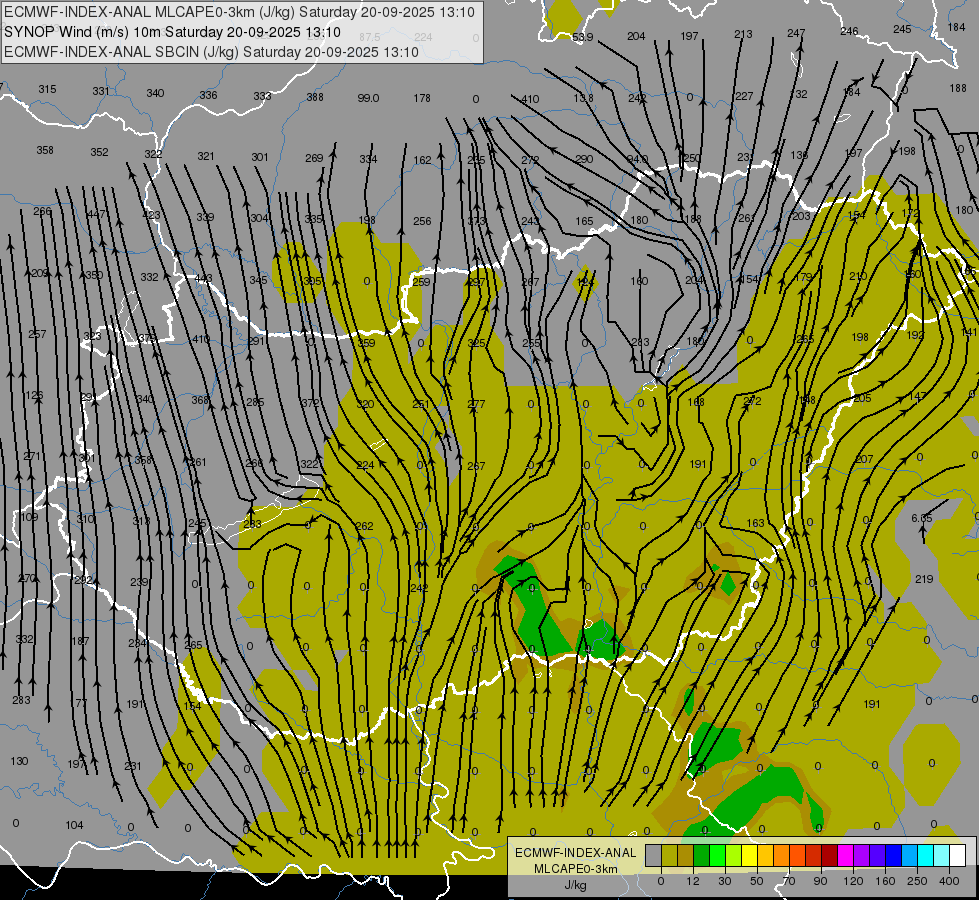Viewport: 979px width, 900px height.
Task: Click the violet legend swatch before 160
Action: (x=878, y=855)
